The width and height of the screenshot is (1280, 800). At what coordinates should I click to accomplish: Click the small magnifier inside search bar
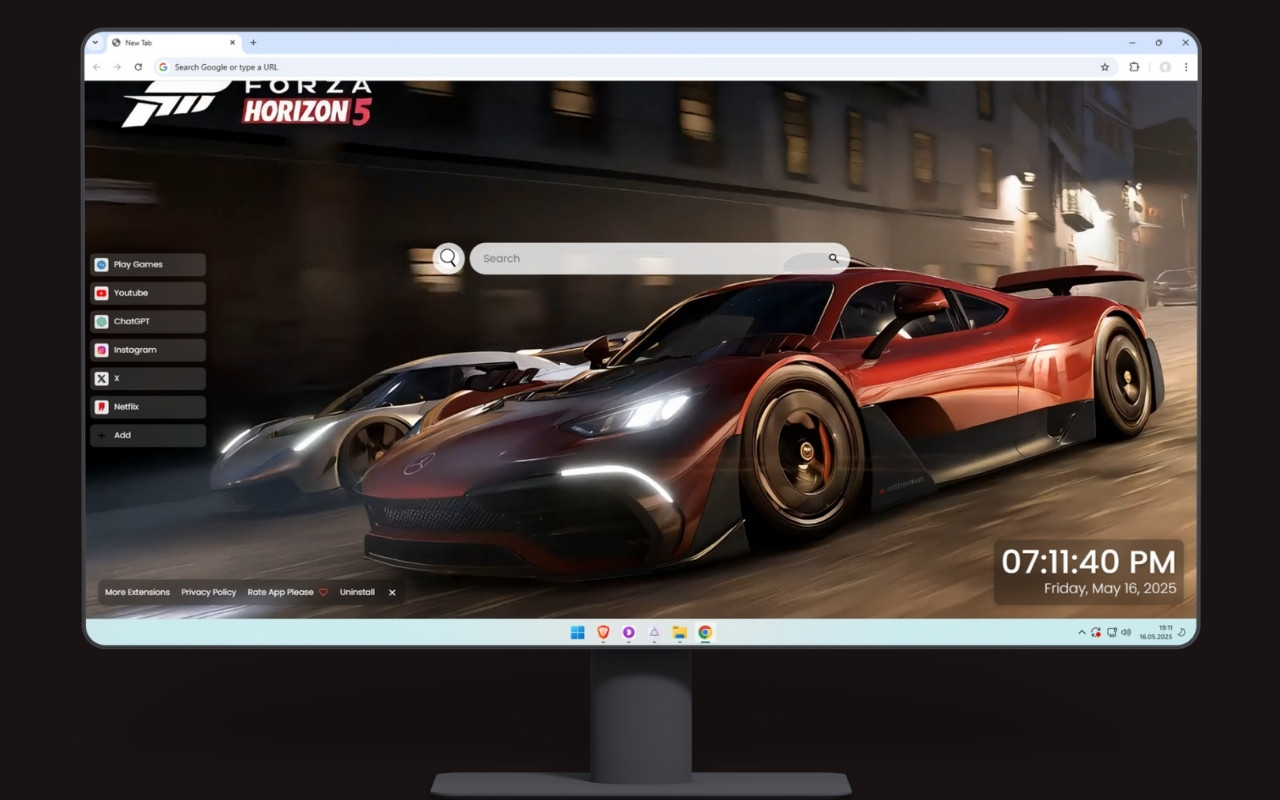pos(833,258)
